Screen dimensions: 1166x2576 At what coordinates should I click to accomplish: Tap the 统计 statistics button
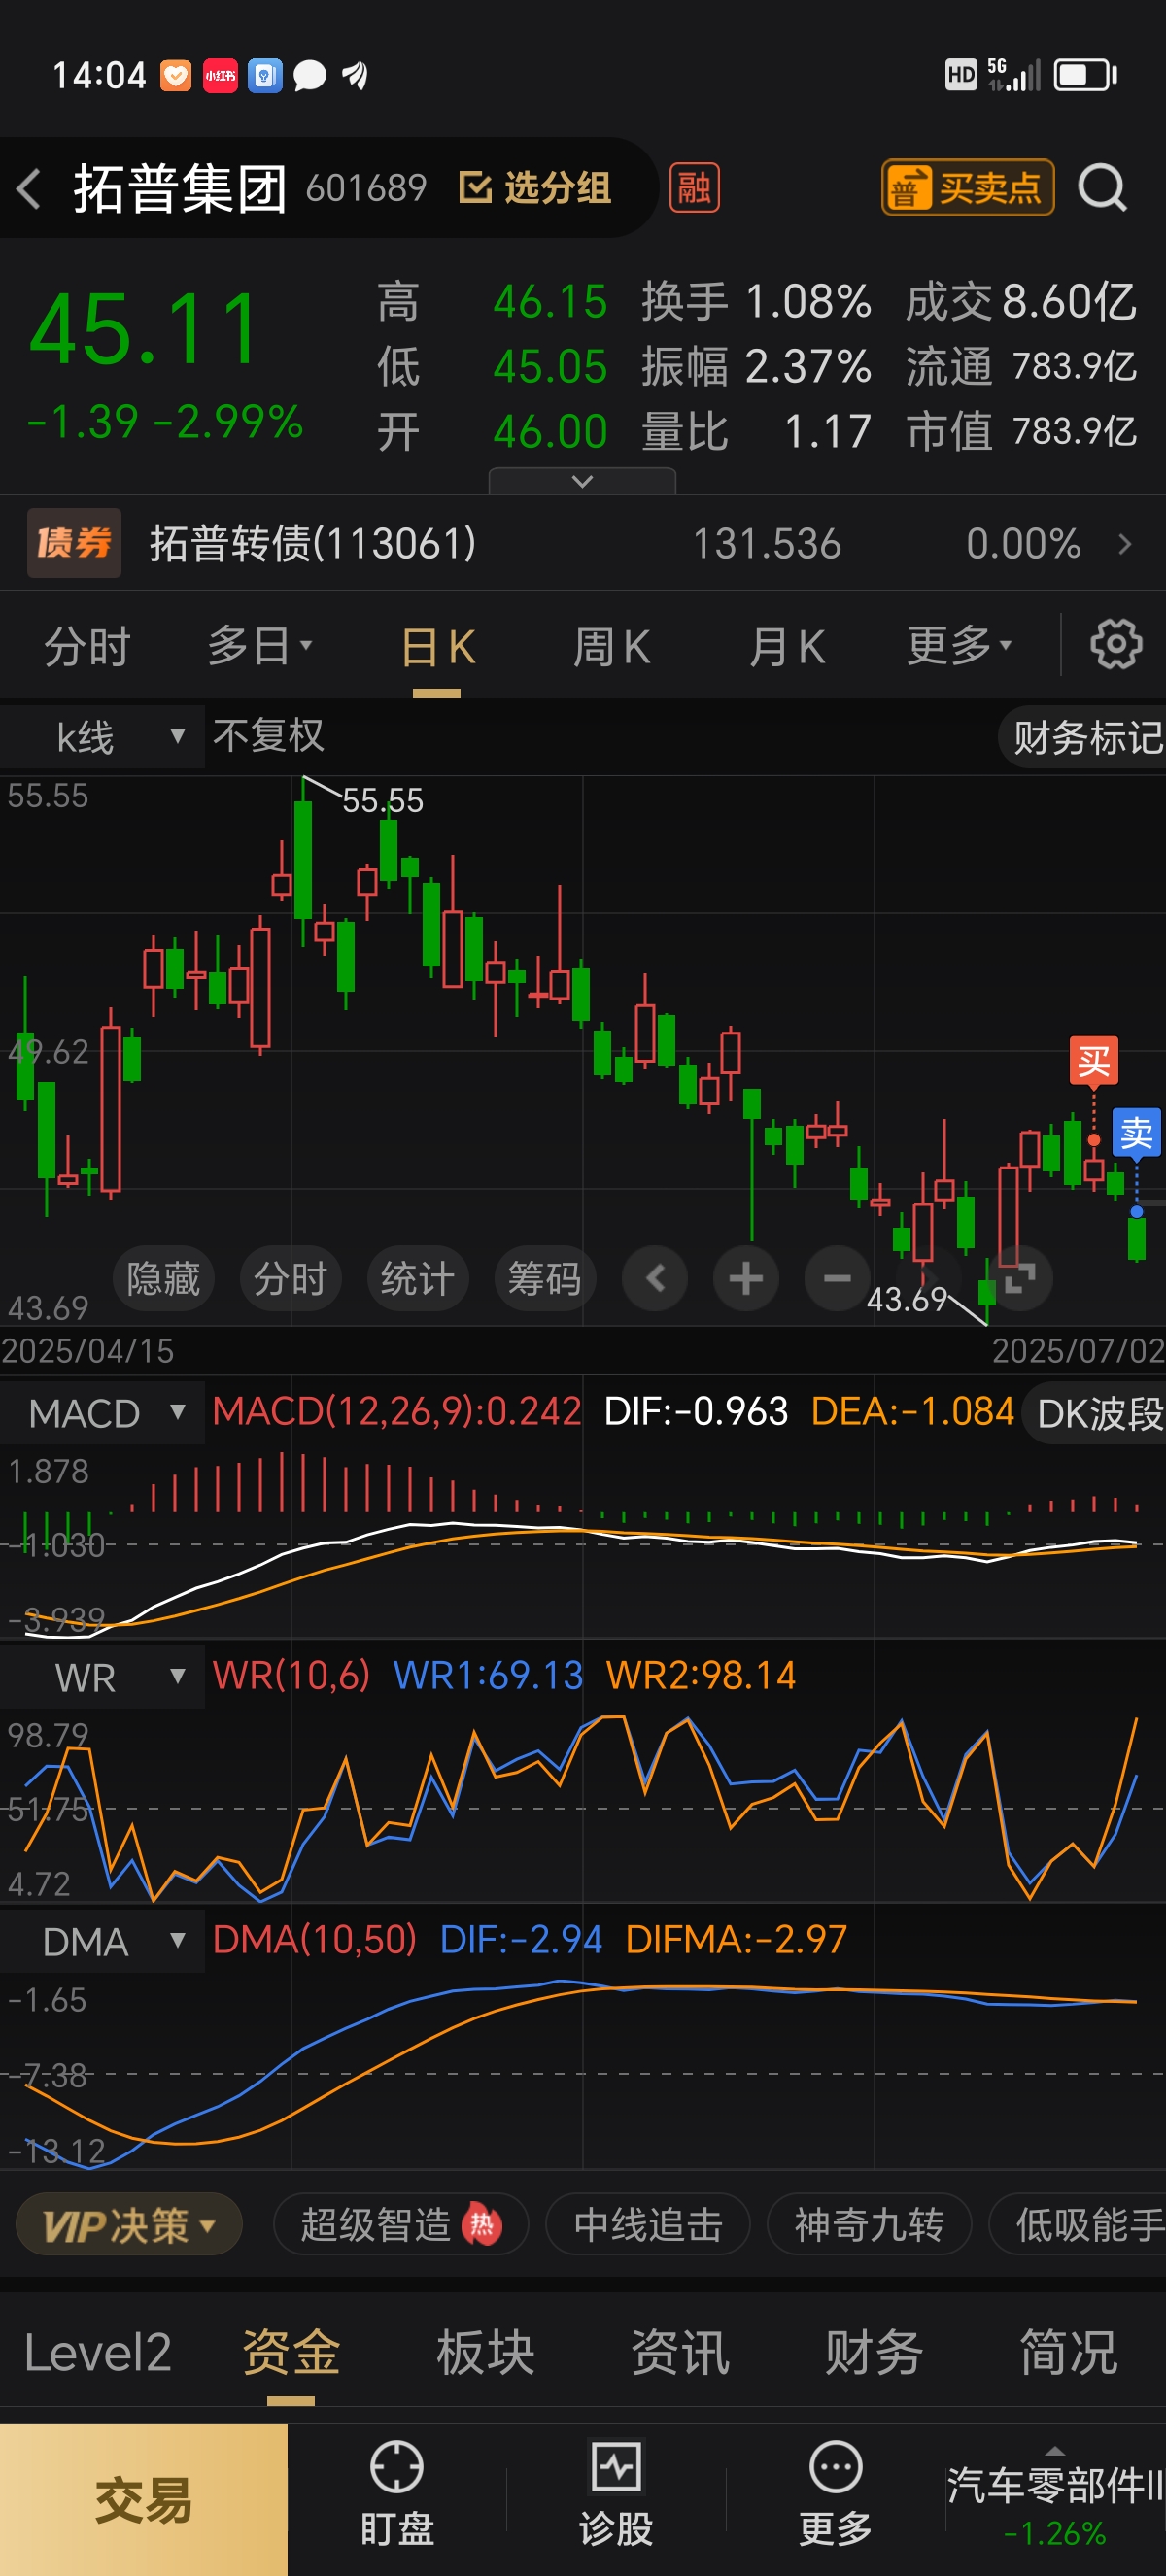(x=417, y=1278)
